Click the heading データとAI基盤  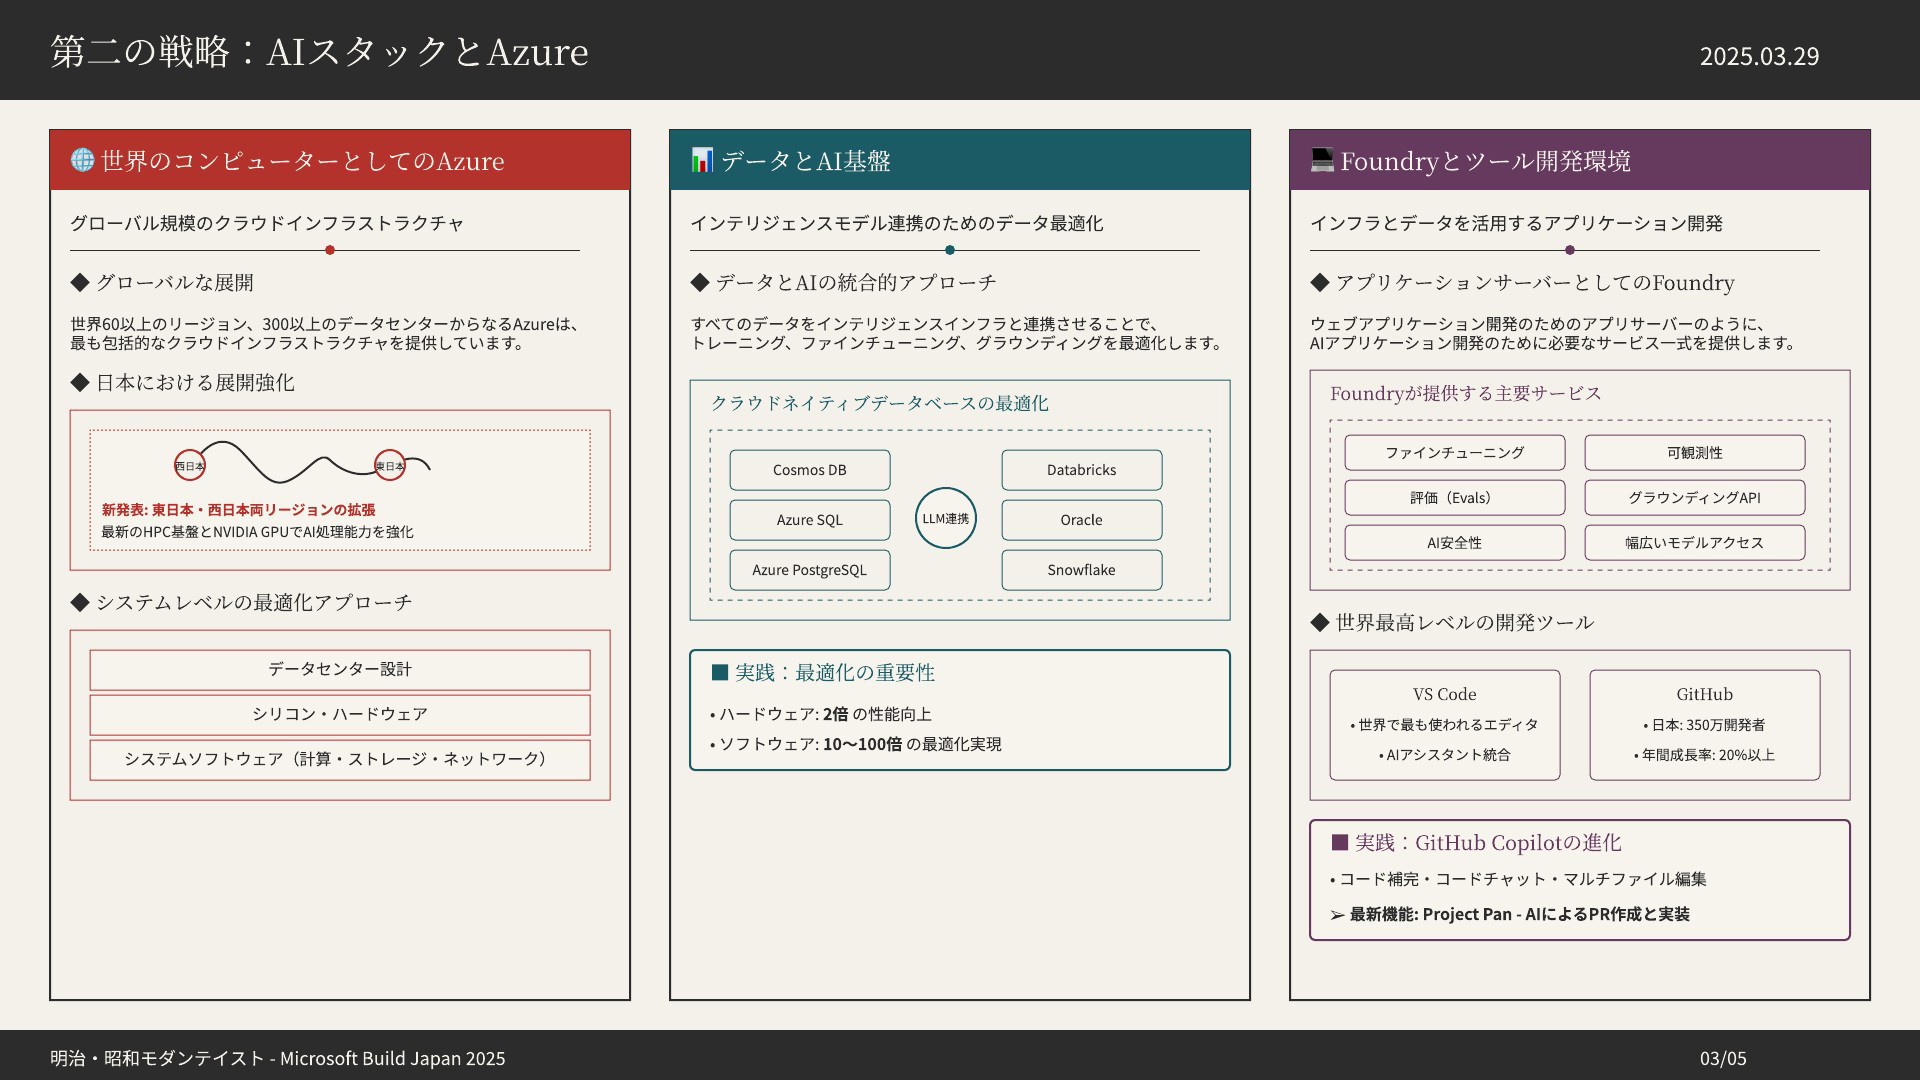[x=805, y=161]
